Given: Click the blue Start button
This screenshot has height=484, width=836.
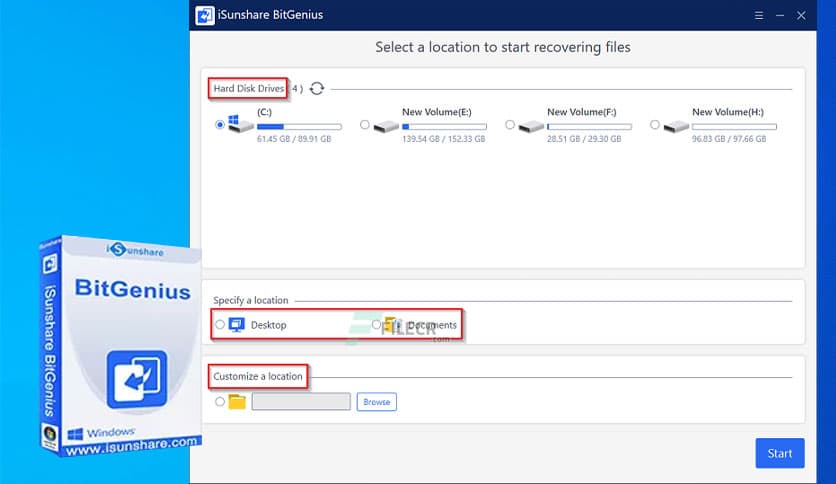Looking at the screenshot, I should click(x=779, y=453).
